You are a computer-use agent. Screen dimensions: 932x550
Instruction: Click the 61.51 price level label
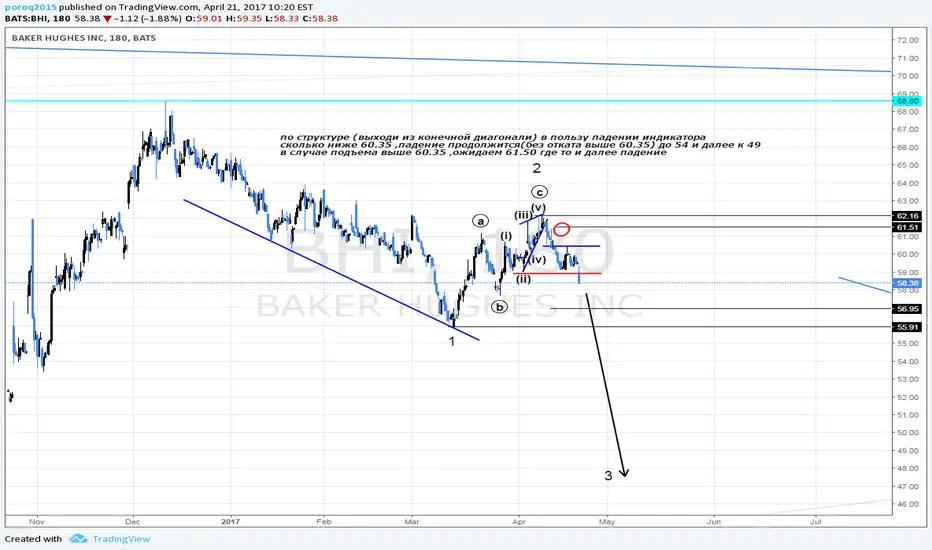pyautogui.click(x=908, y=227)
